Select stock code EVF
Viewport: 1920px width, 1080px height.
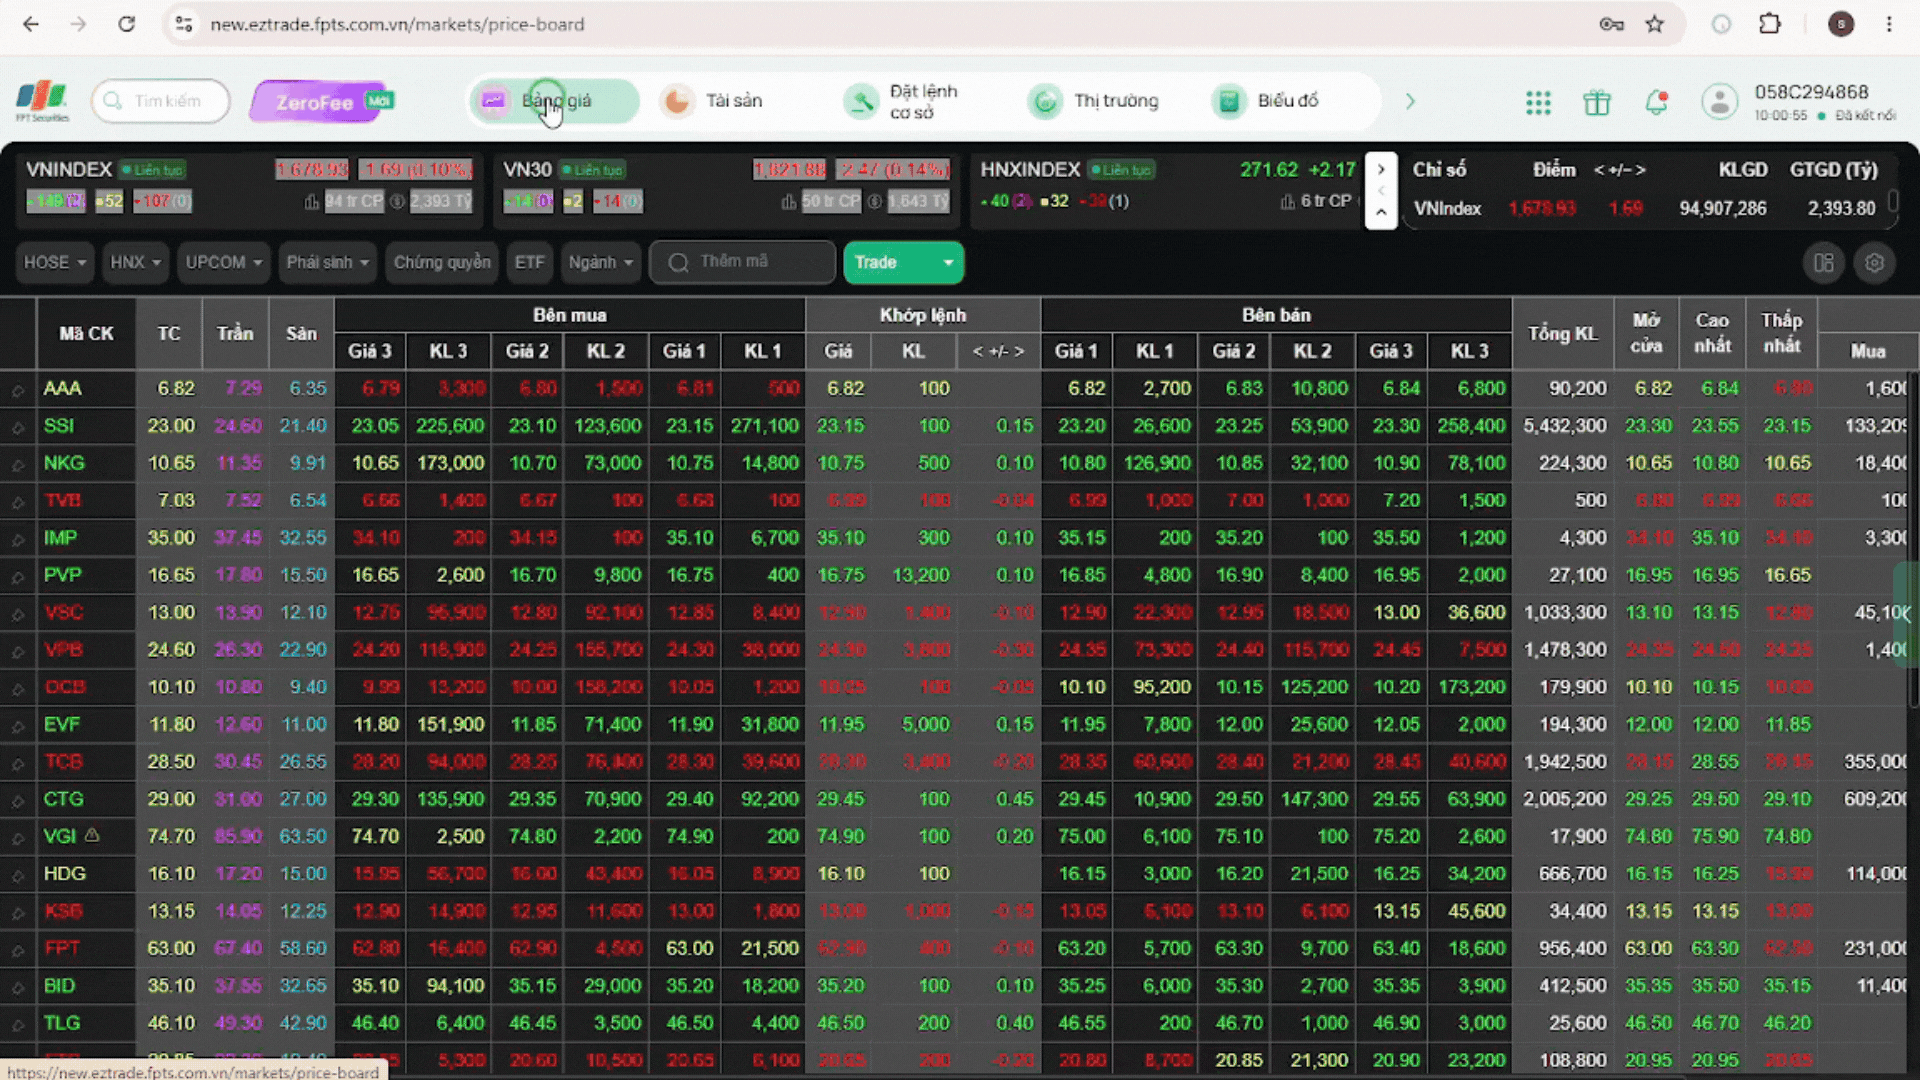(62, 725)
